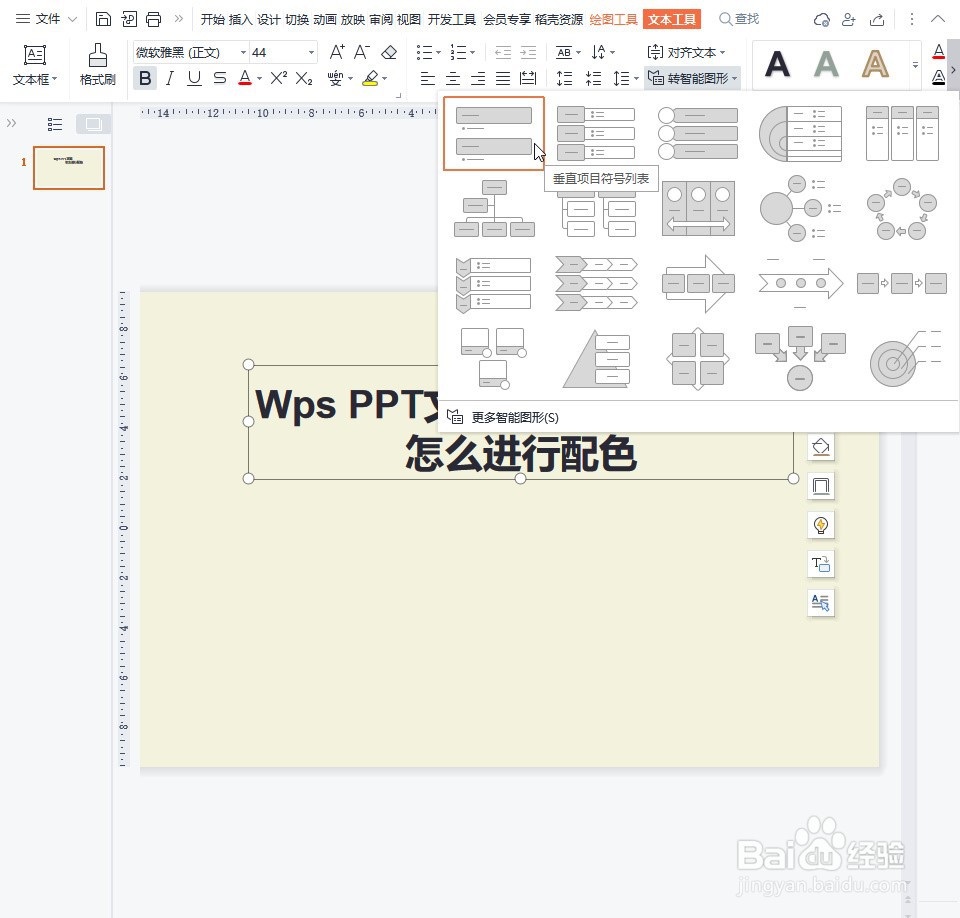Click the Text Box (文本框) icon

(x=35, y=64)
